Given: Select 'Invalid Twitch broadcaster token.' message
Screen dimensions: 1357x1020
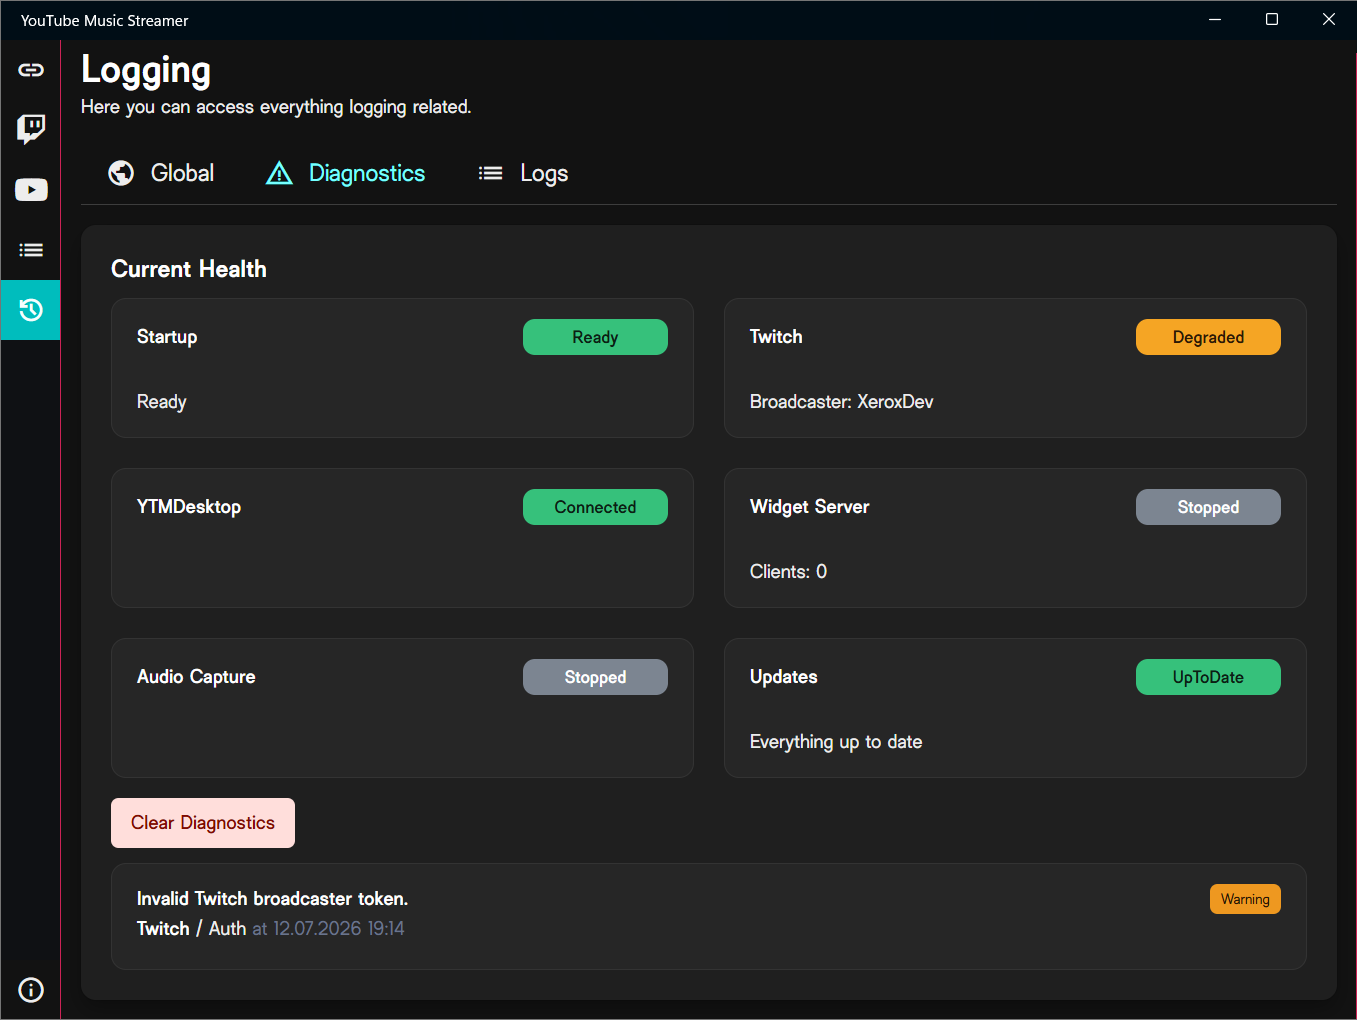Looking at the screenshot, I should tap(272, 898).
